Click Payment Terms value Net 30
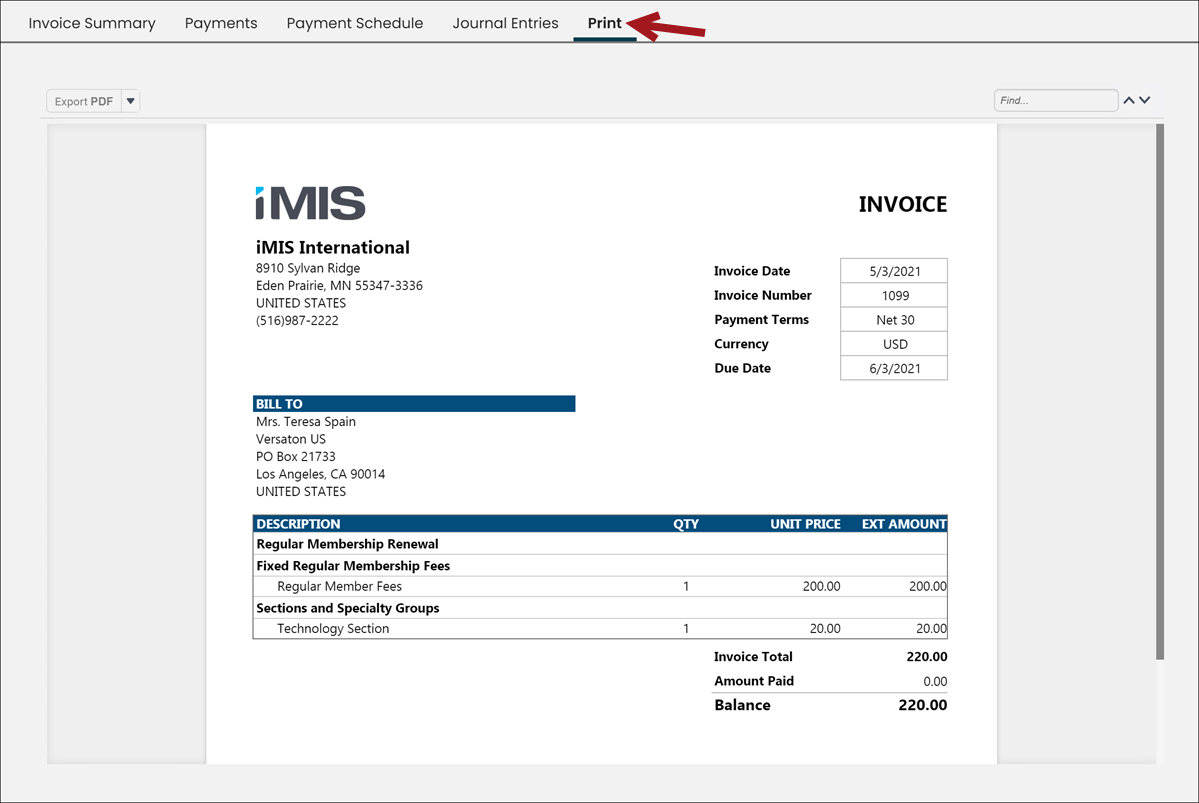The height and width of the screenshot is (803, 1199). (894, 320)
